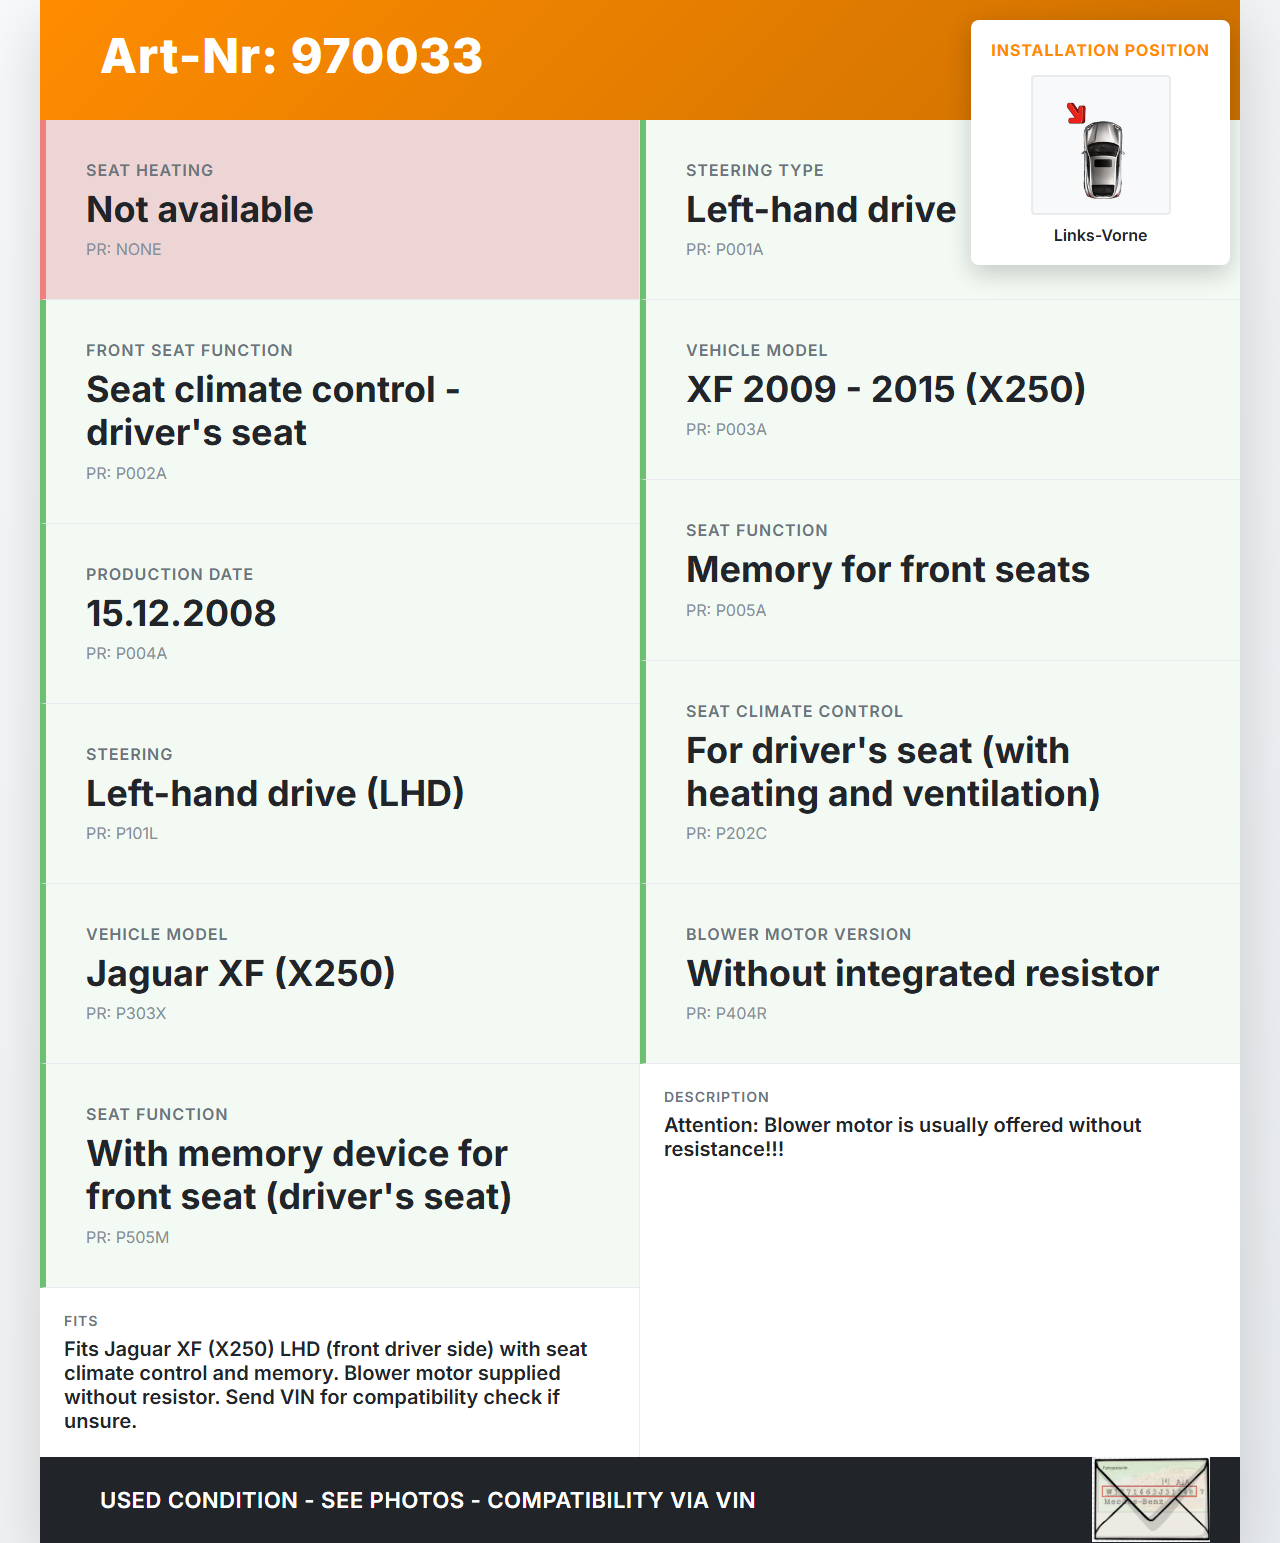Click the "INSTALLATION POSITION" heading
1280x1543 pixels.
click(x=1100, y=51)
